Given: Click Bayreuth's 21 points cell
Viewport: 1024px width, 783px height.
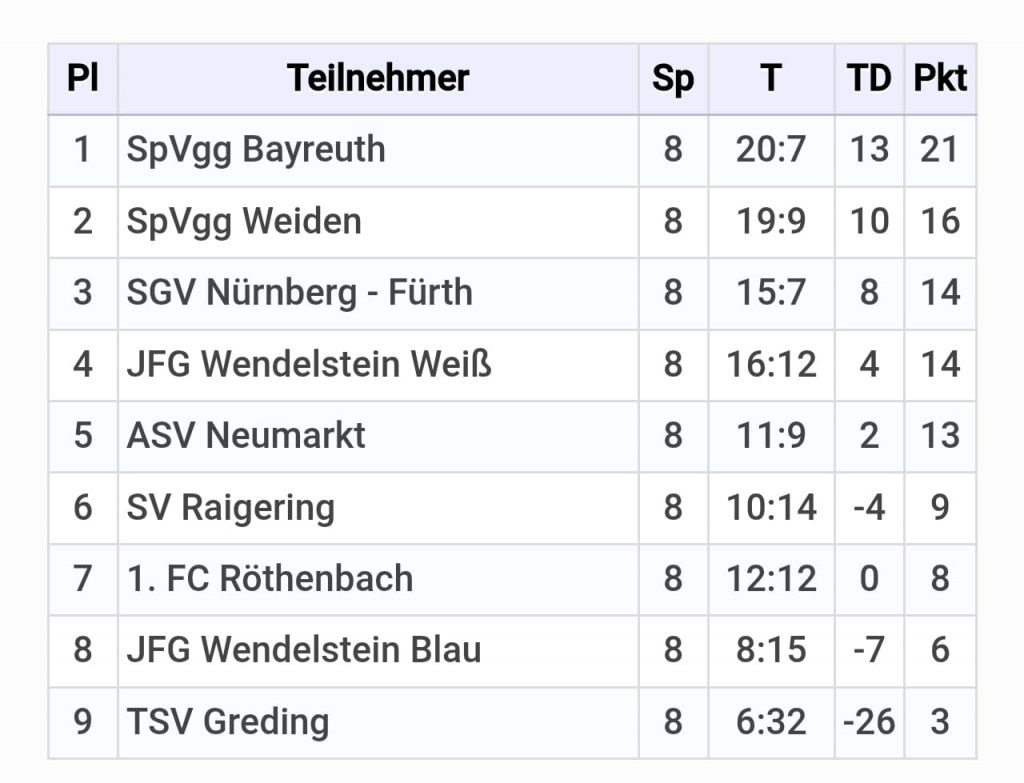Looking at the screenshot, I should [x=940, y=150].
